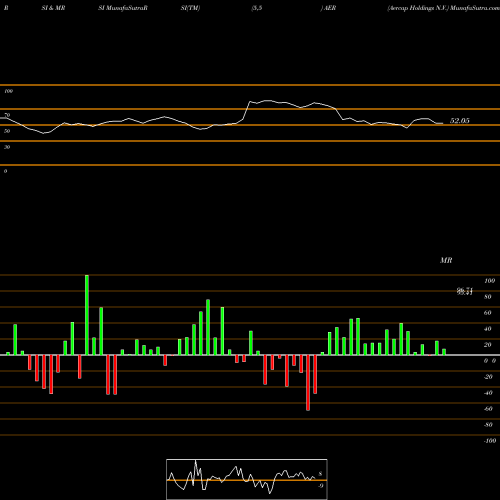This screenshot has width=500, height=500.
Task: Click the -60 label on MR axis
Action: pyautogui.click(x=488, y=409)
